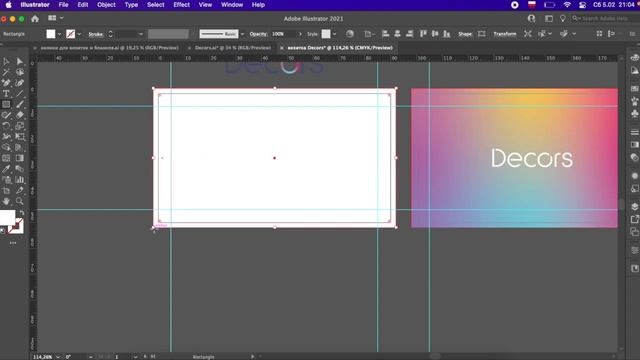Expand stroke weight dropdown
Viewport: 640px width, 360px height.
click(x=141, y=34)
